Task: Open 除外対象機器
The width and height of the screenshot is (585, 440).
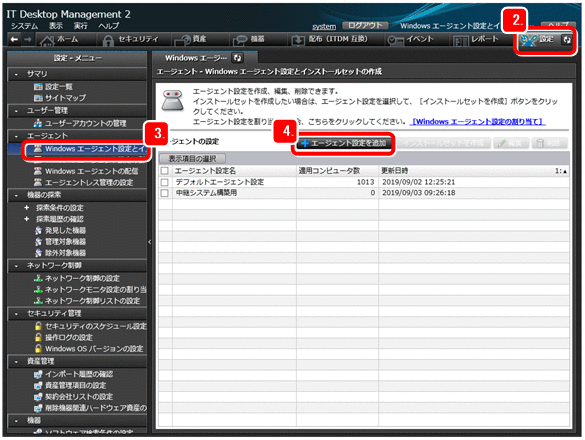Action: click(x=65, y=253)
